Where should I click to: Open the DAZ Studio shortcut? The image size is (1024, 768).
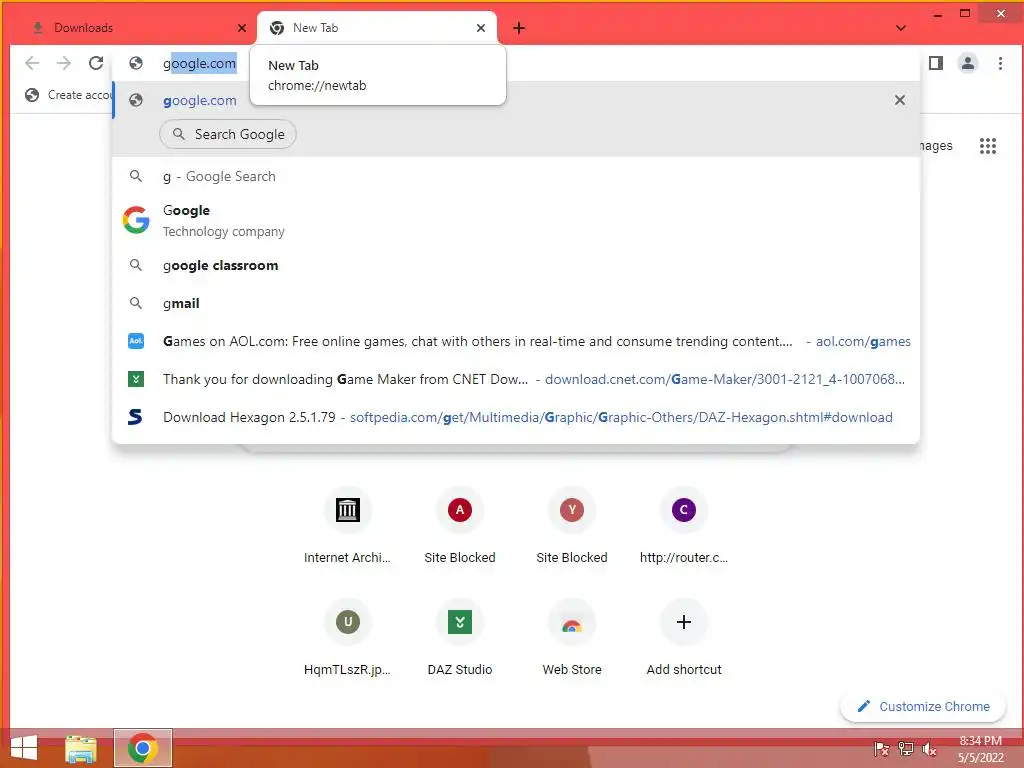pyautogui.click(x=460, y=638)
